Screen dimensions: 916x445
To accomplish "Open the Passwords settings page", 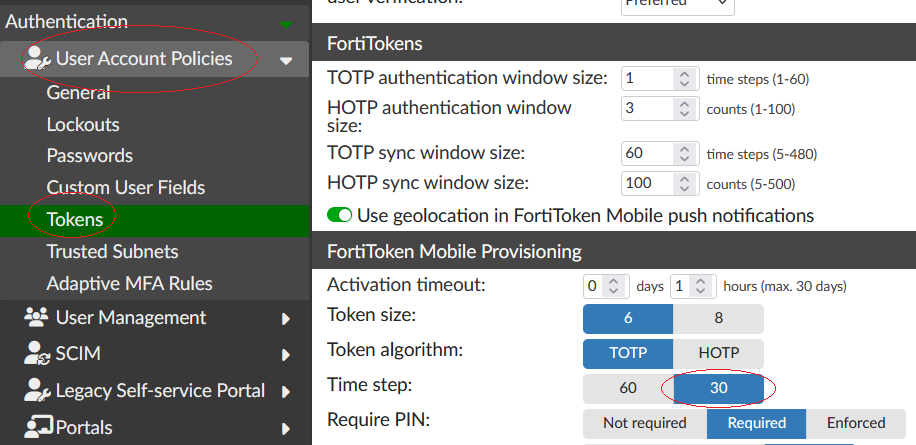I will coord(90,156).
